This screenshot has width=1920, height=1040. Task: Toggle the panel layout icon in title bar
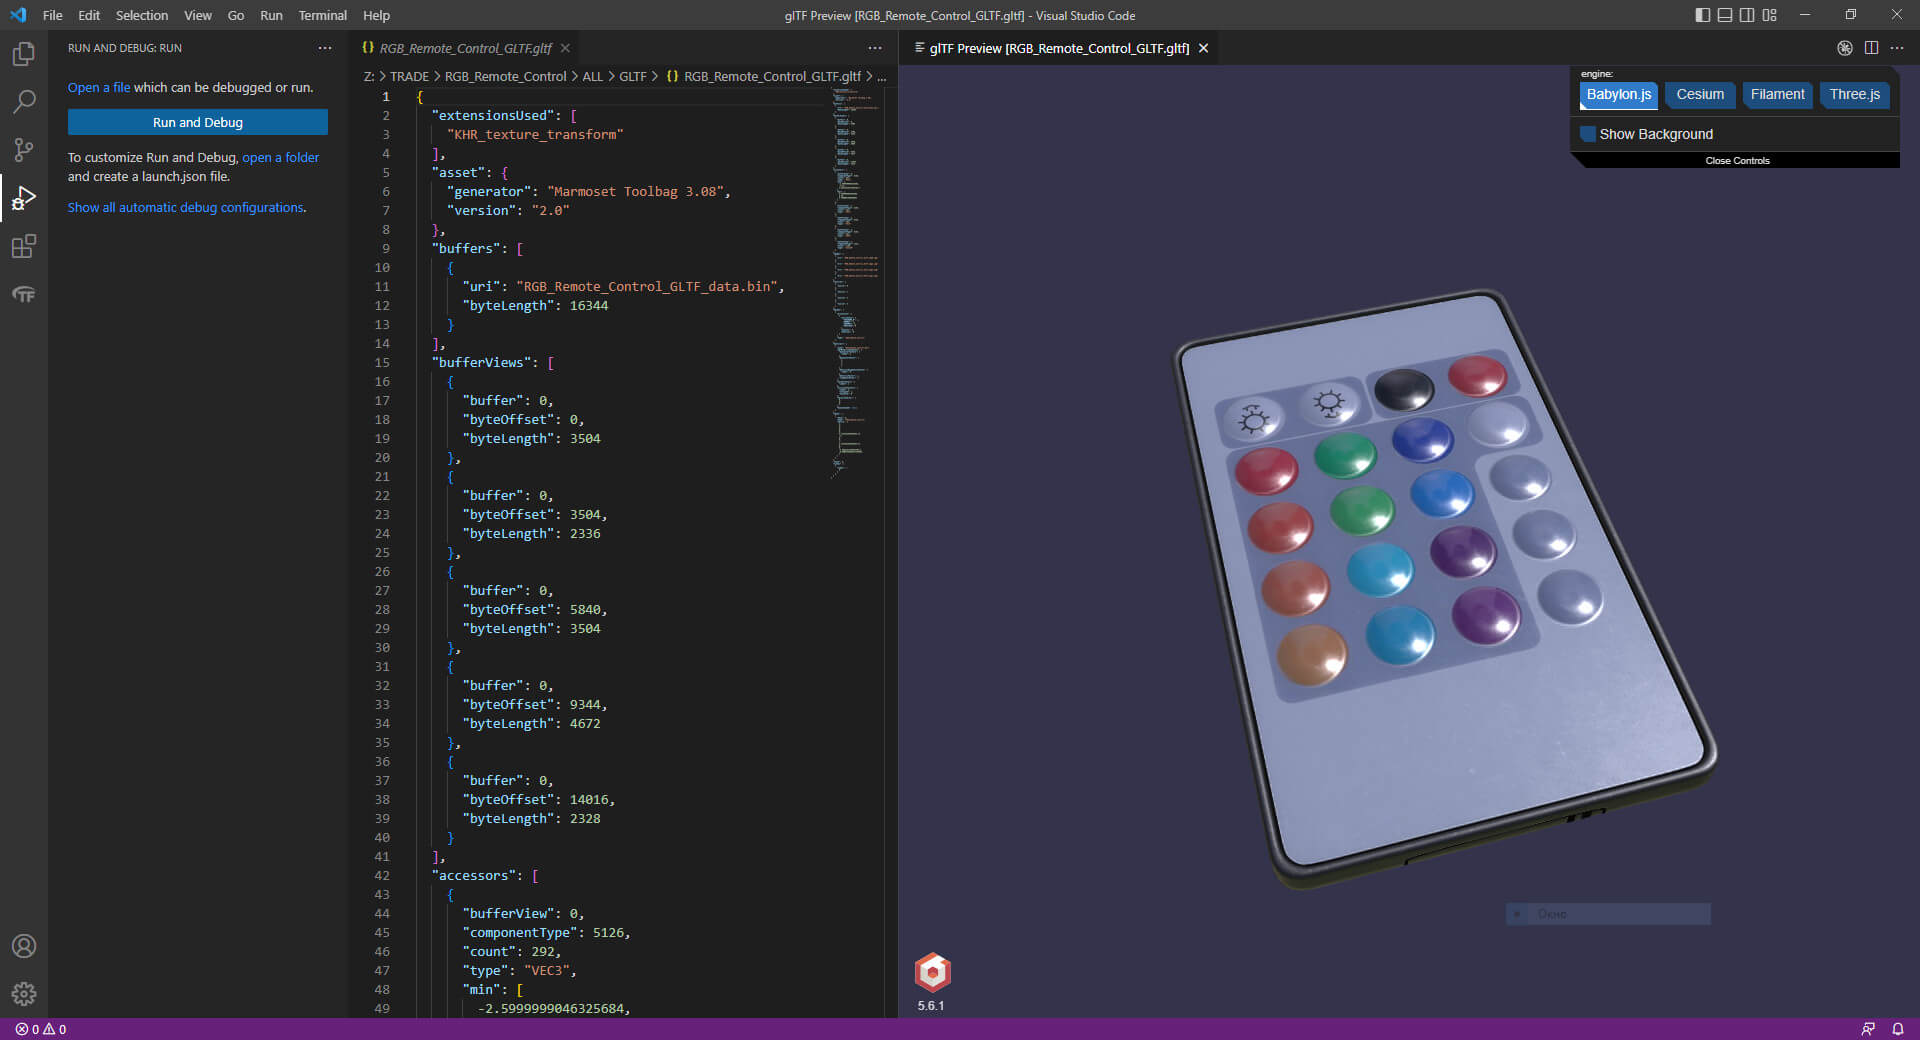(1725, 15)
